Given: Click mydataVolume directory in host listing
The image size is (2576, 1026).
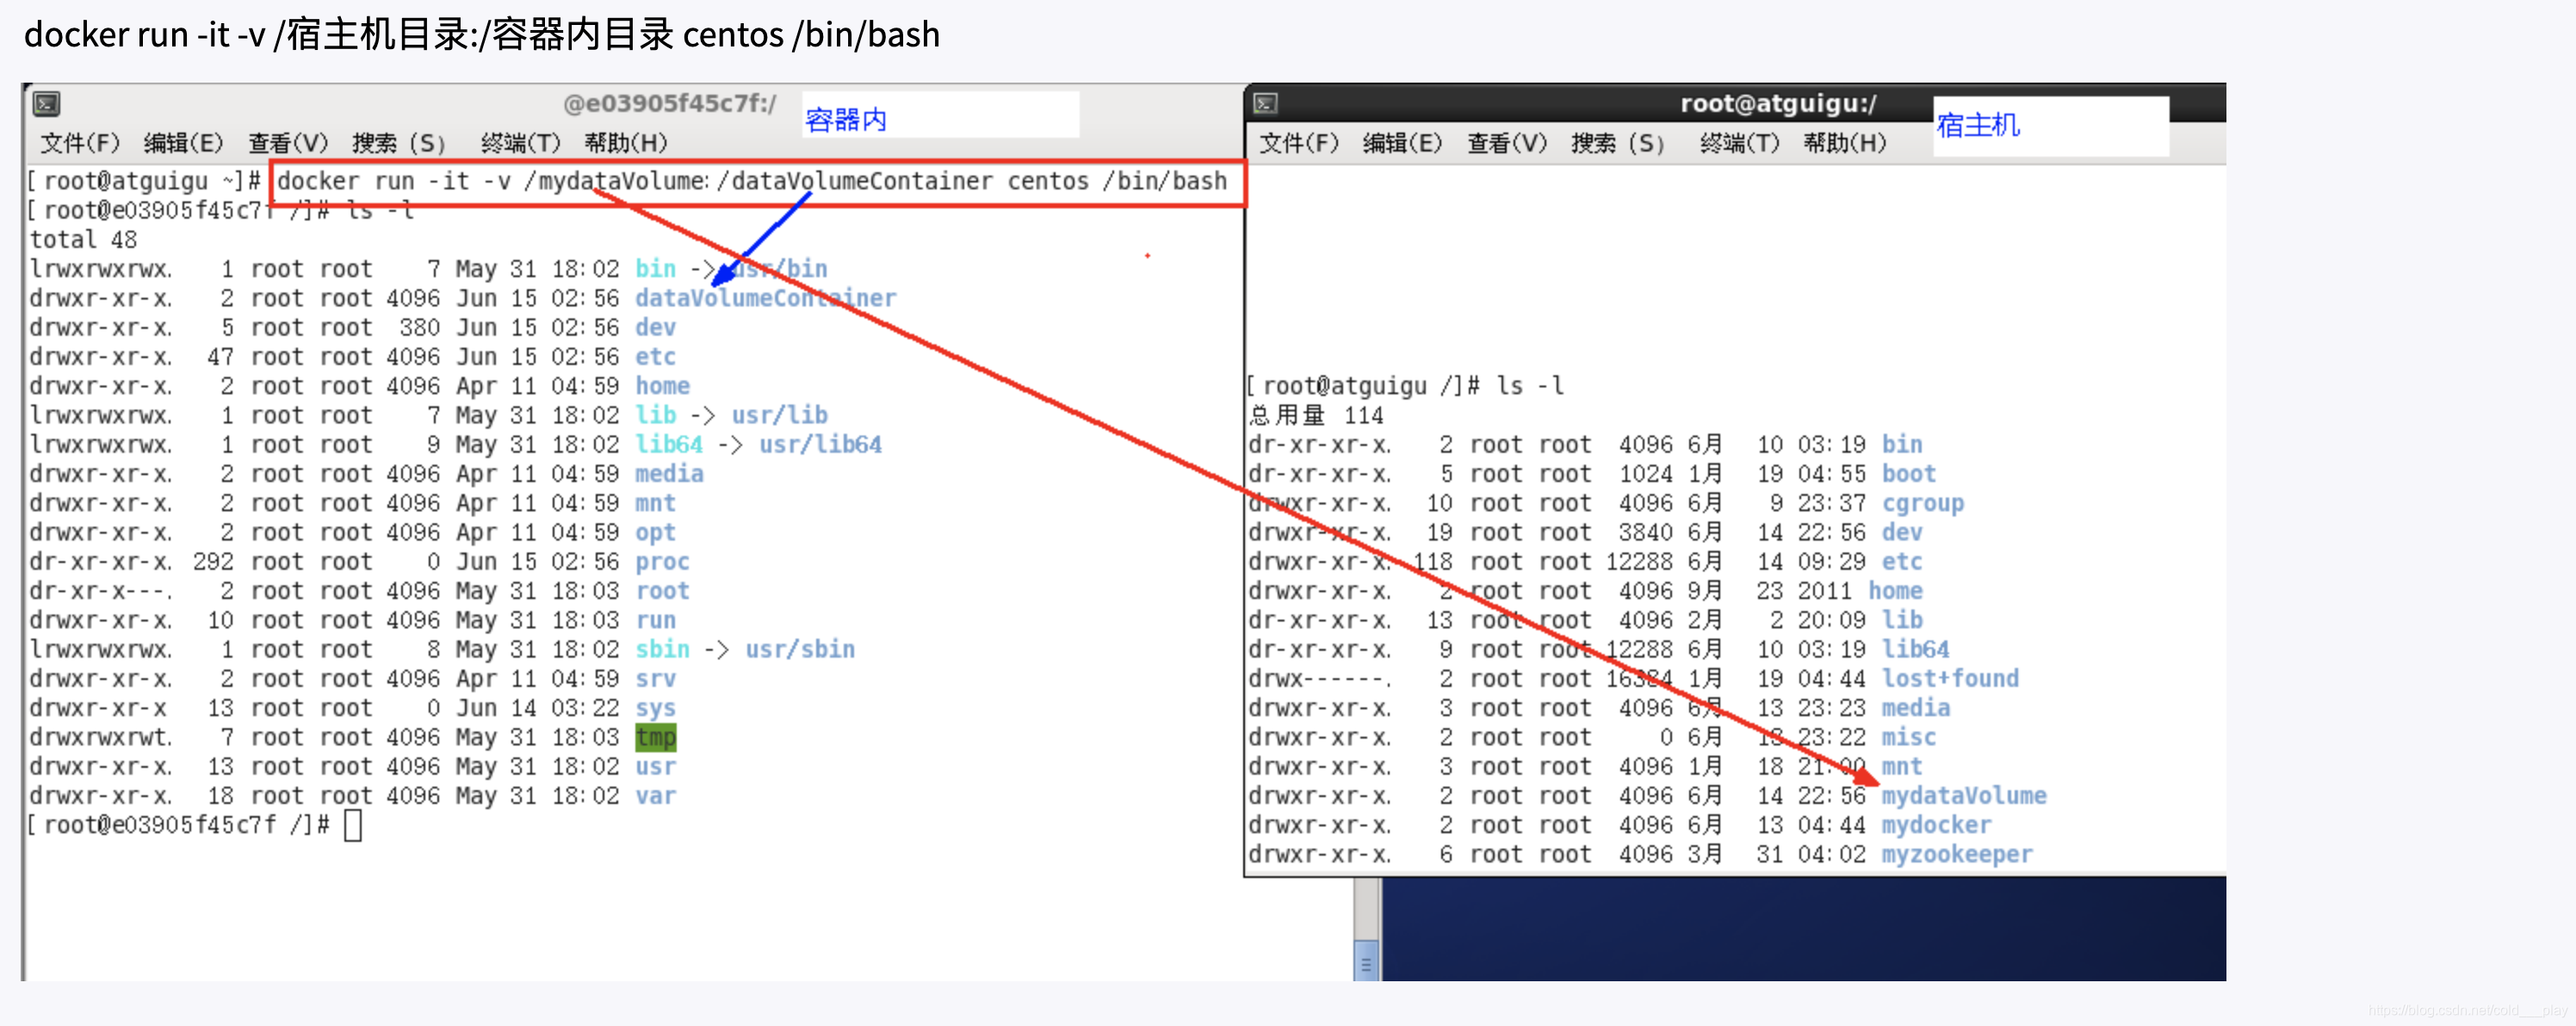Looking at the screenshot, I should 1964,796.
